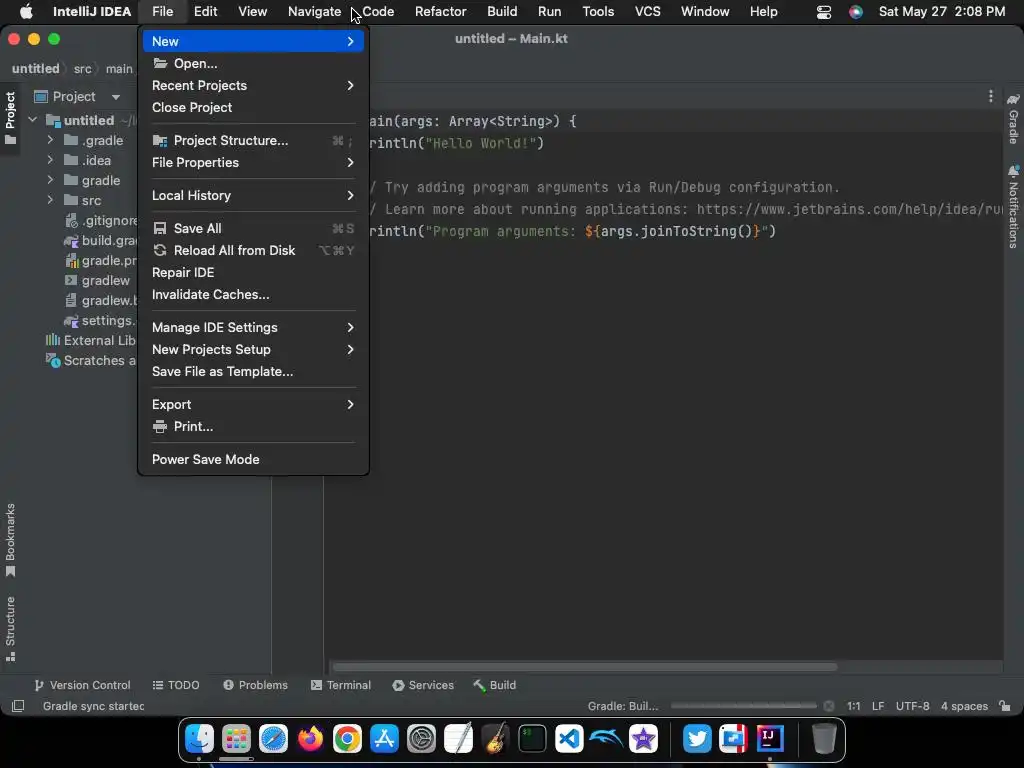Viewport: 1024px width, 768px height.
Task: Expand Recent Projects submenu
Action: click(253, 86)
